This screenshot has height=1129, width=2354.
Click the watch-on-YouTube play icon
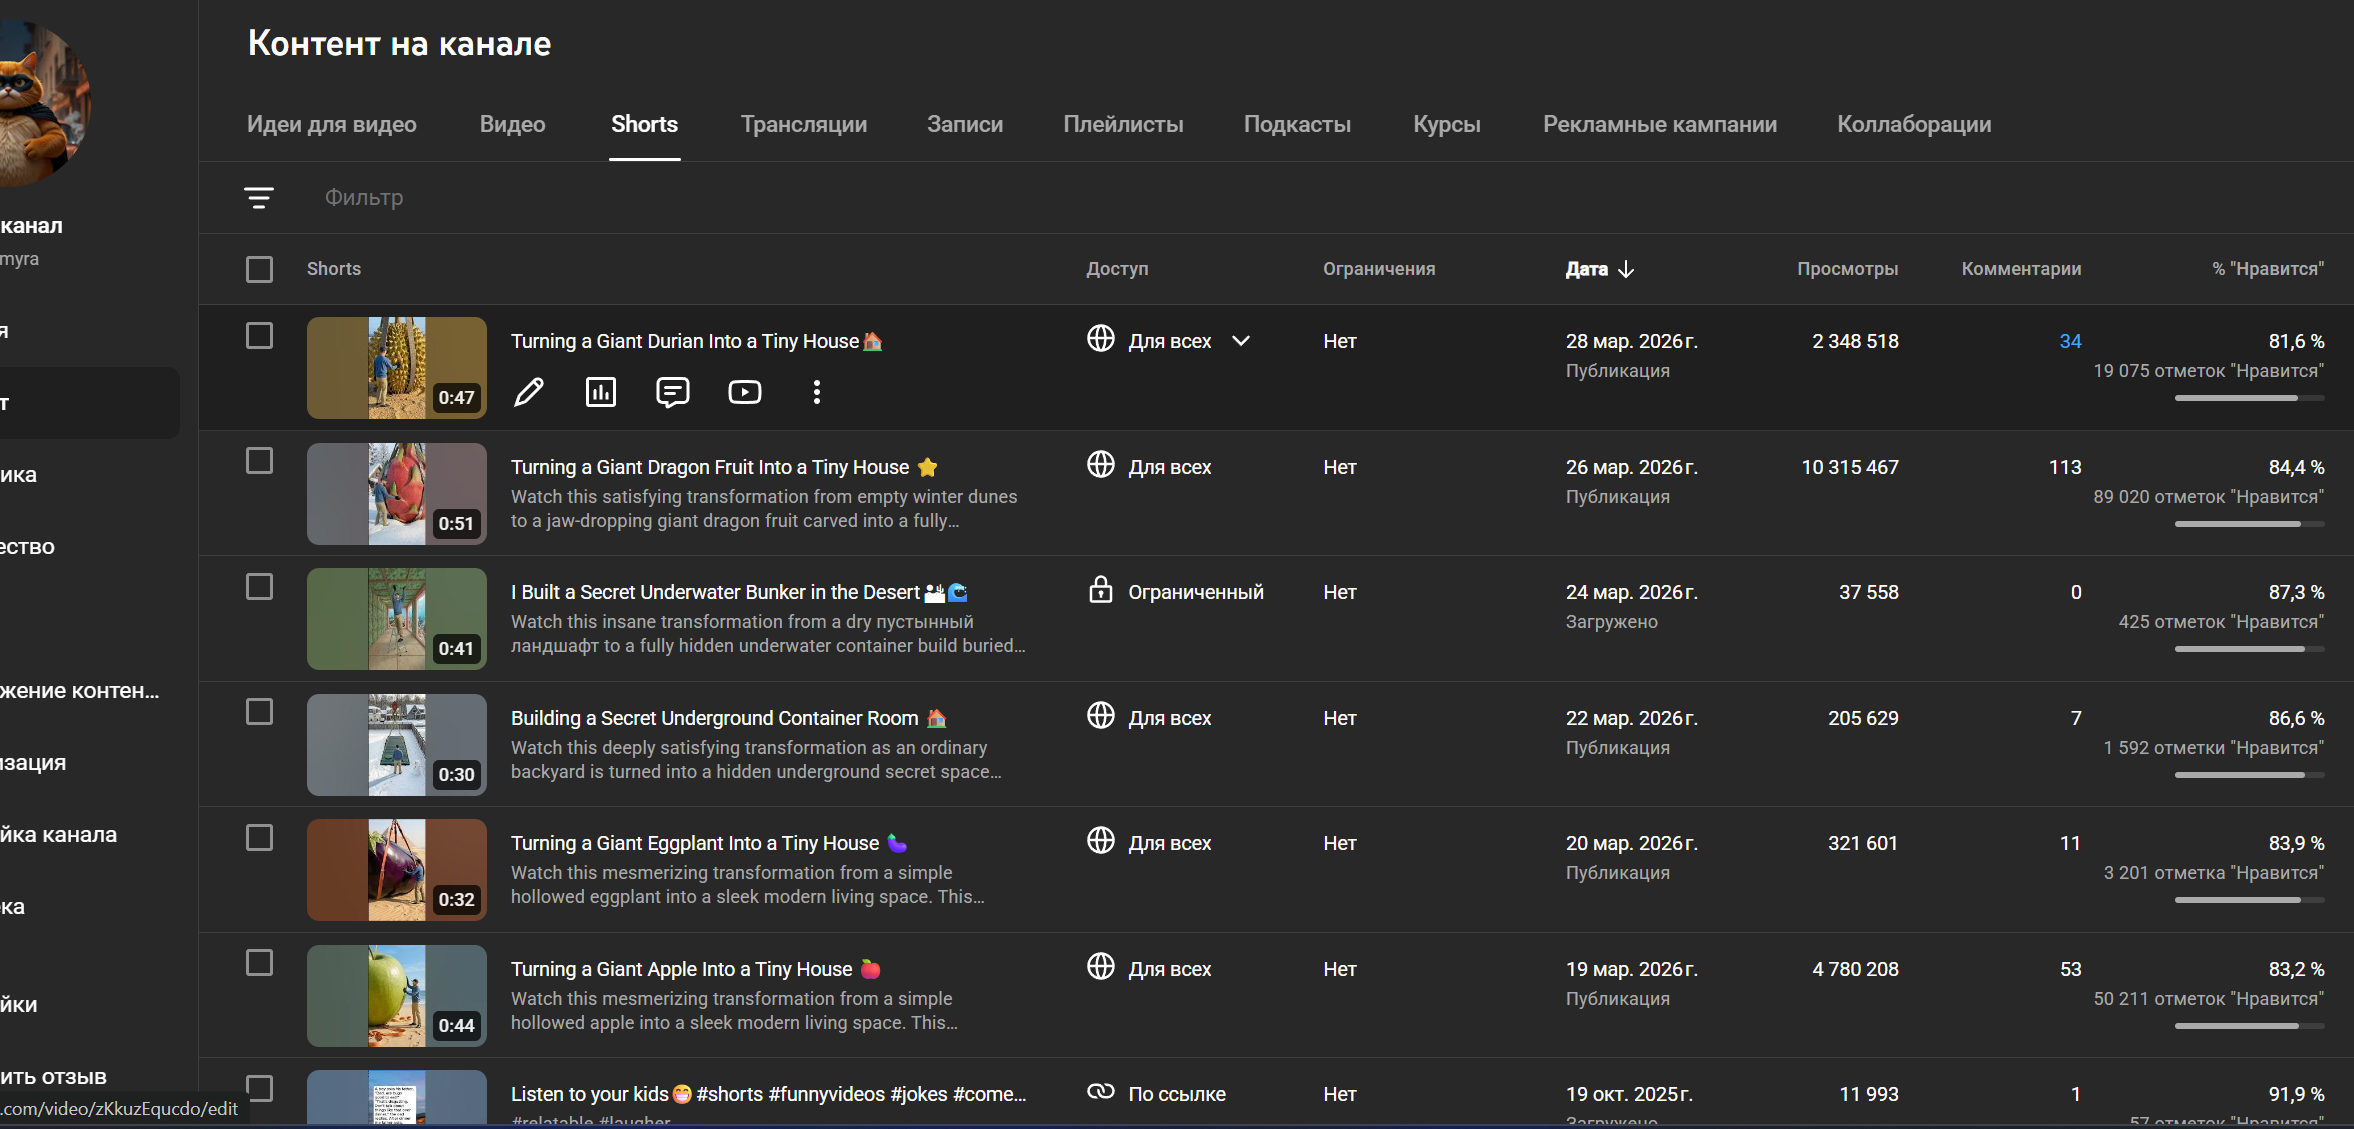coord(744,392)
